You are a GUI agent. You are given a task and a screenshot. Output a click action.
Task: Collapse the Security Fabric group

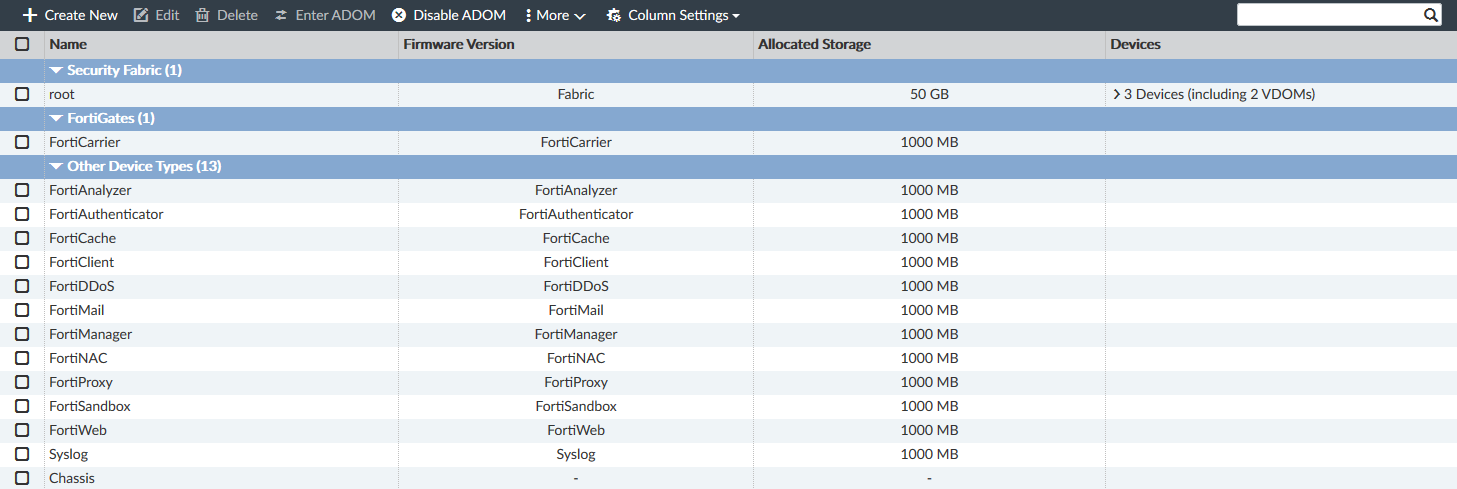56,70
